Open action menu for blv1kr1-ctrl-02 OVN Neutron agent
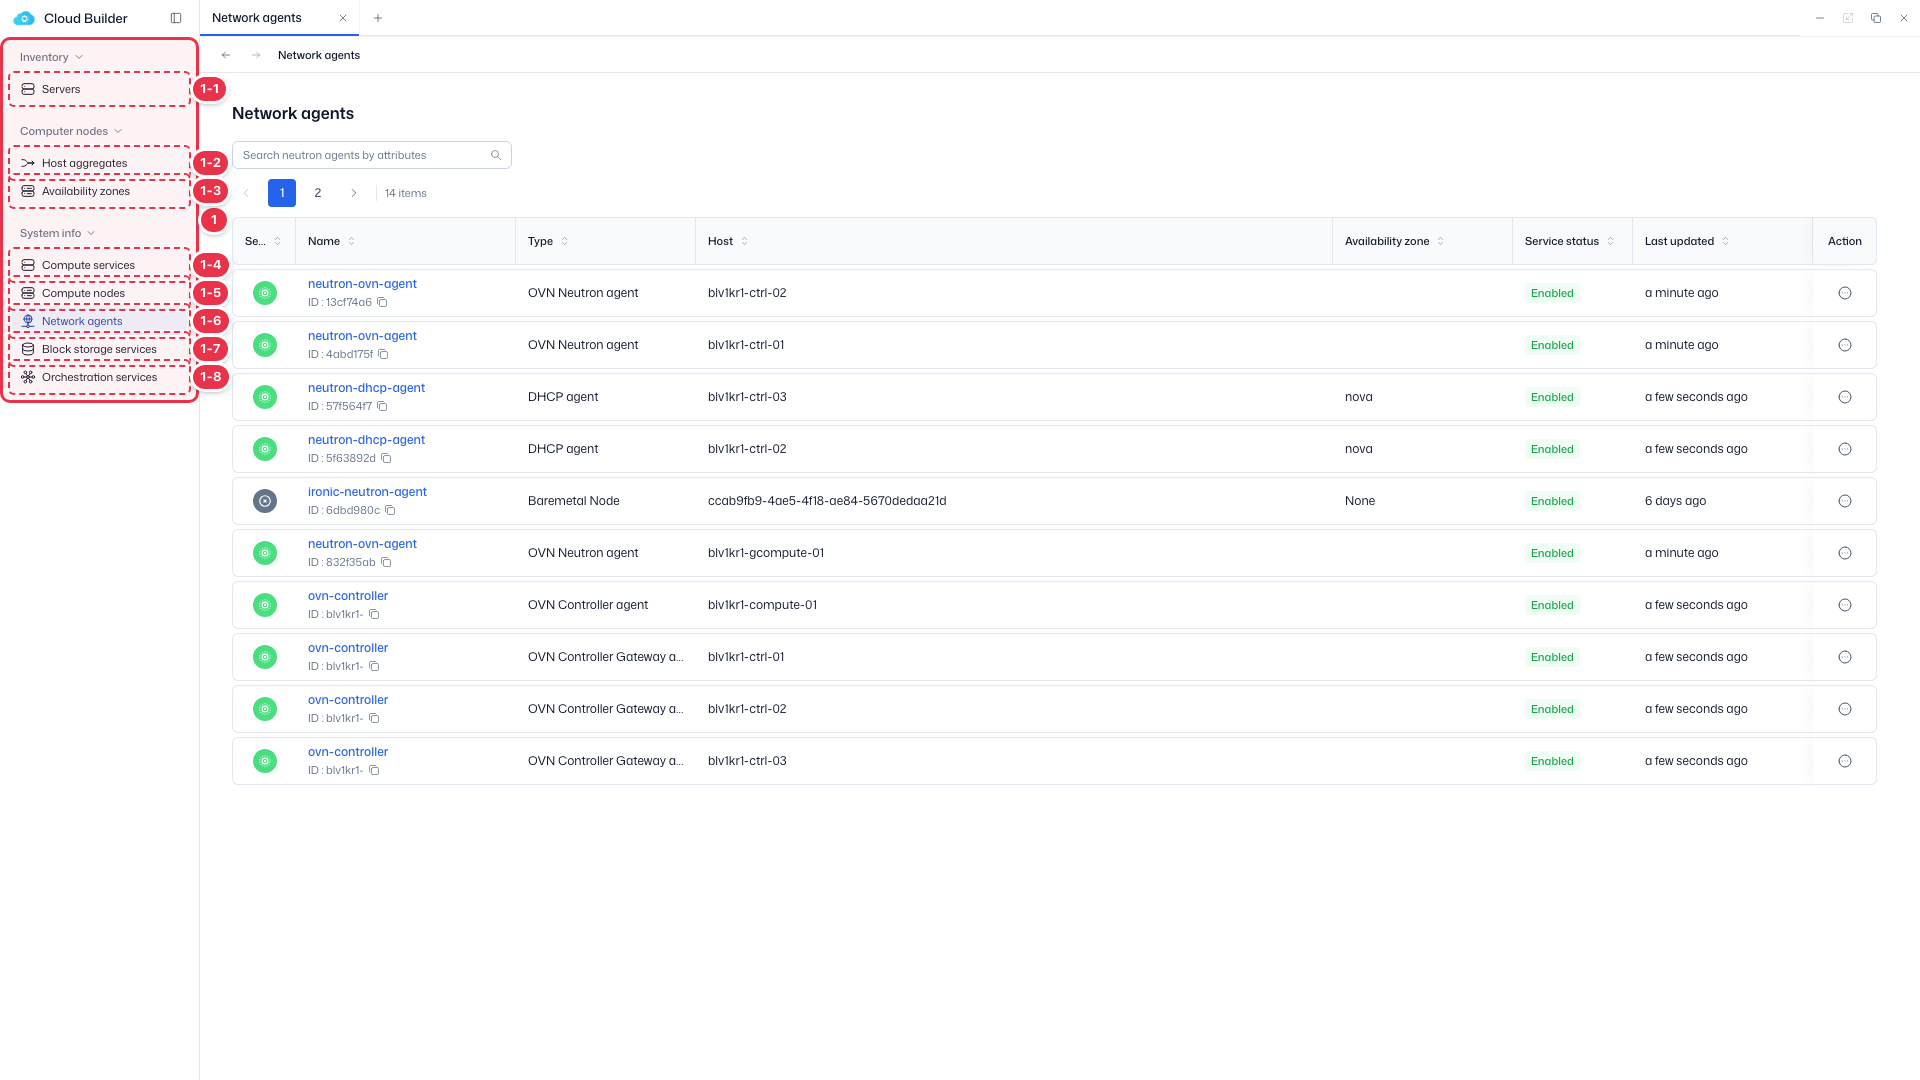The height and width of the screenshot is (1080, 1920). click(x=1845, y=293)
